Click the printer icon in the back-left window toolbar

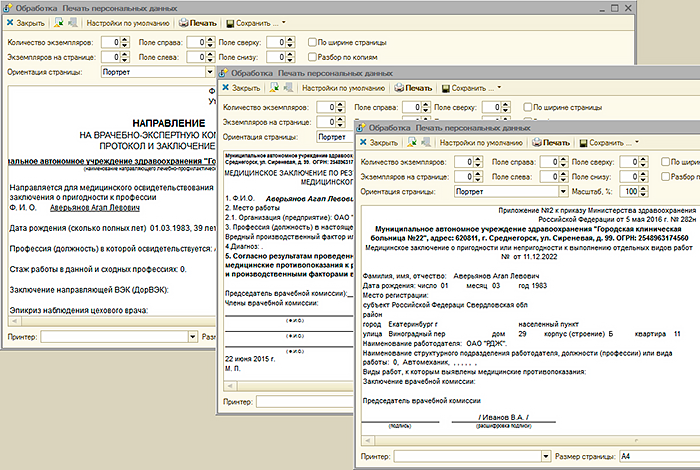[x=184, y=21]
